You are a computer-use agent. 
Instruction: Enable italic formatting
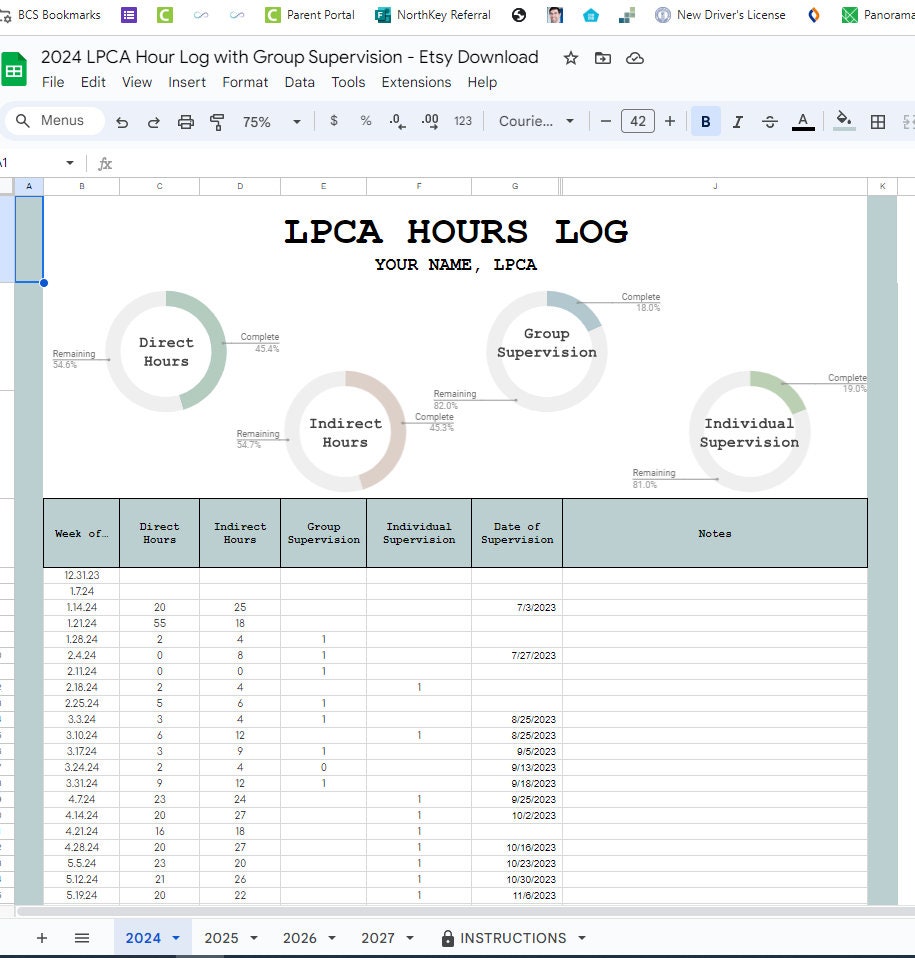tap(737, 120)
